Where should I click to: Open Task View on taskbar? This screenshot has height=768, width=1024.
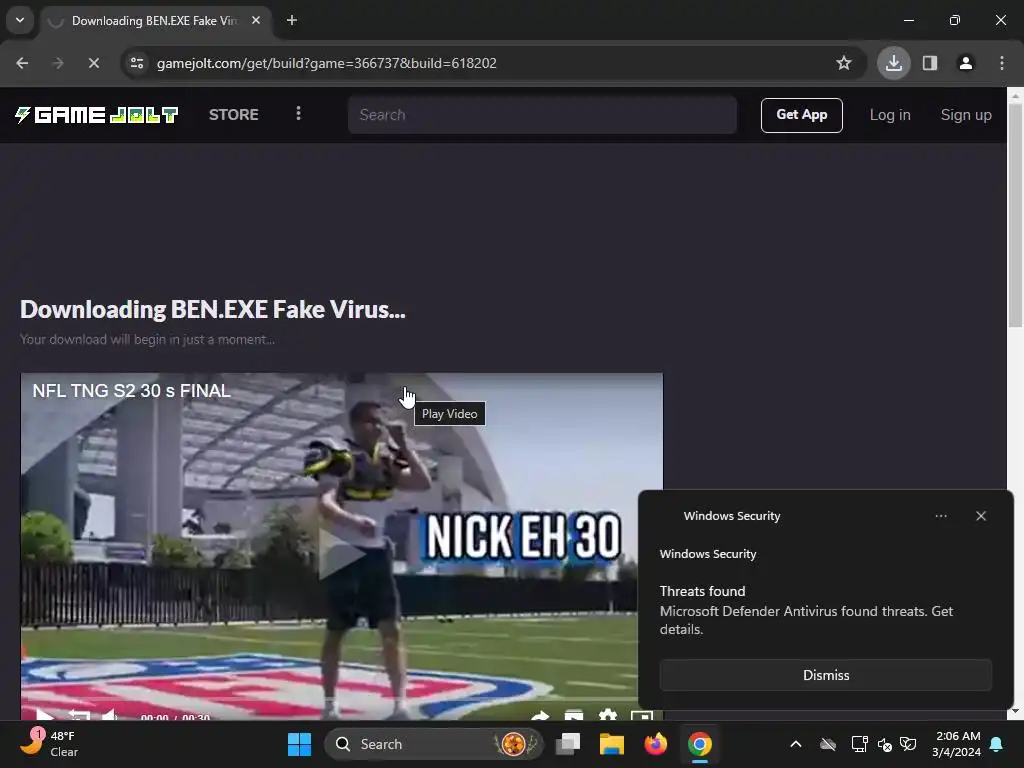[568, 744]
